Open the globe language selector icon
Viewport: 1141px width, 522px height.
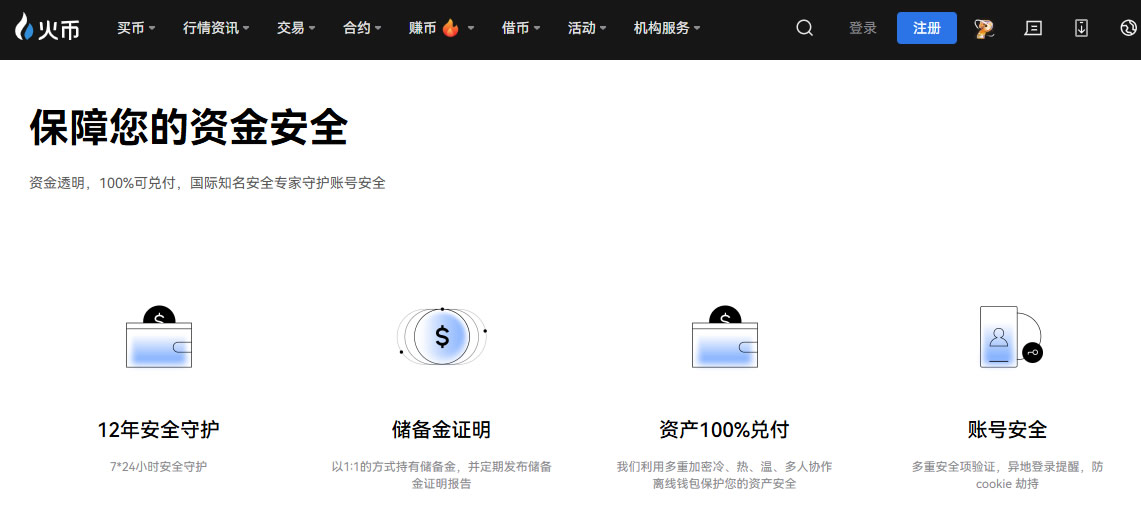tap(1128, 28)
